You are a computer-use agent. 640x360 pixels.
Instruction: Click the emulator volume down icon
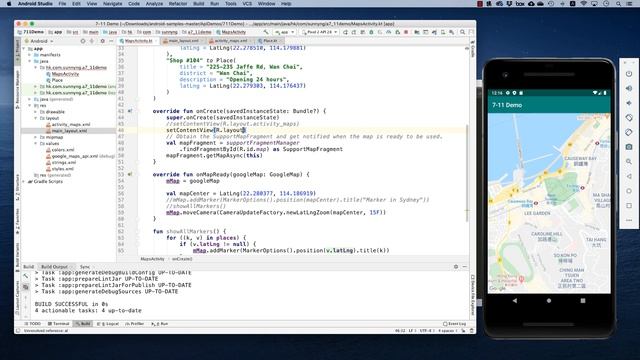629,103
